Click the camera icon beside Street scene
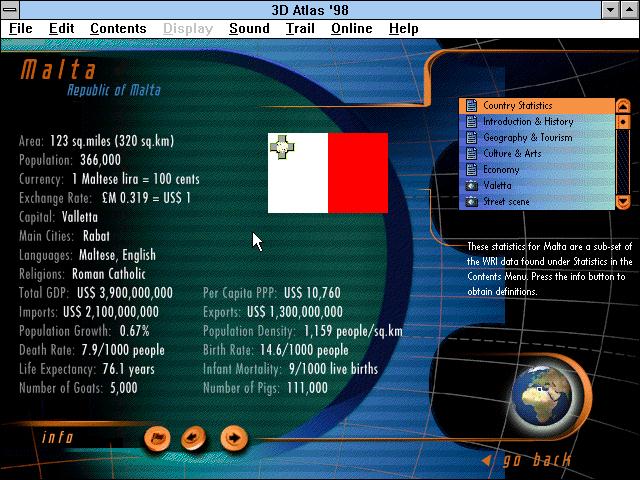The image size is (640, 480). tap(471, 202)
